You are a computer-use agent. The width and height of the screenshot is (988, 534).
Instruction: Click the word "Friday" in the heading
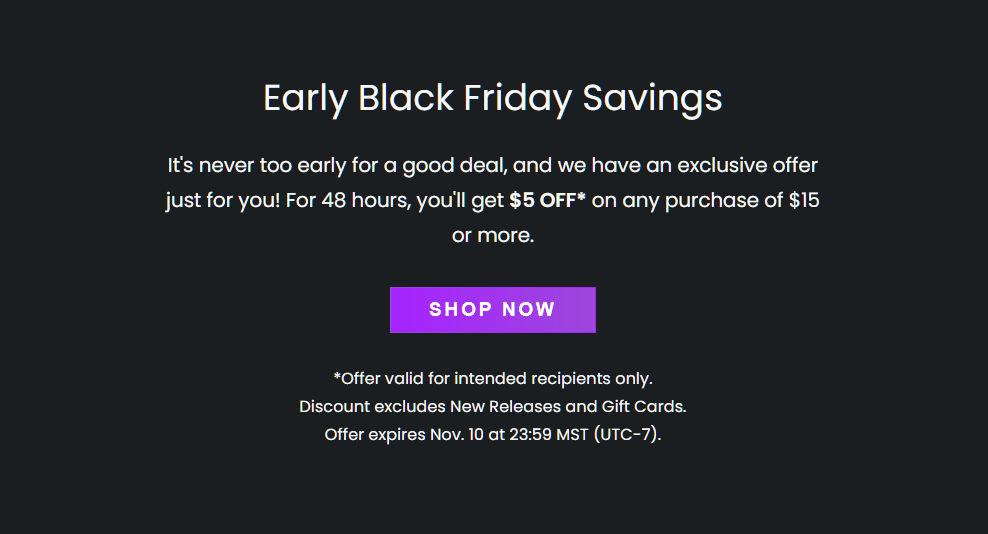tap(517, 98)
